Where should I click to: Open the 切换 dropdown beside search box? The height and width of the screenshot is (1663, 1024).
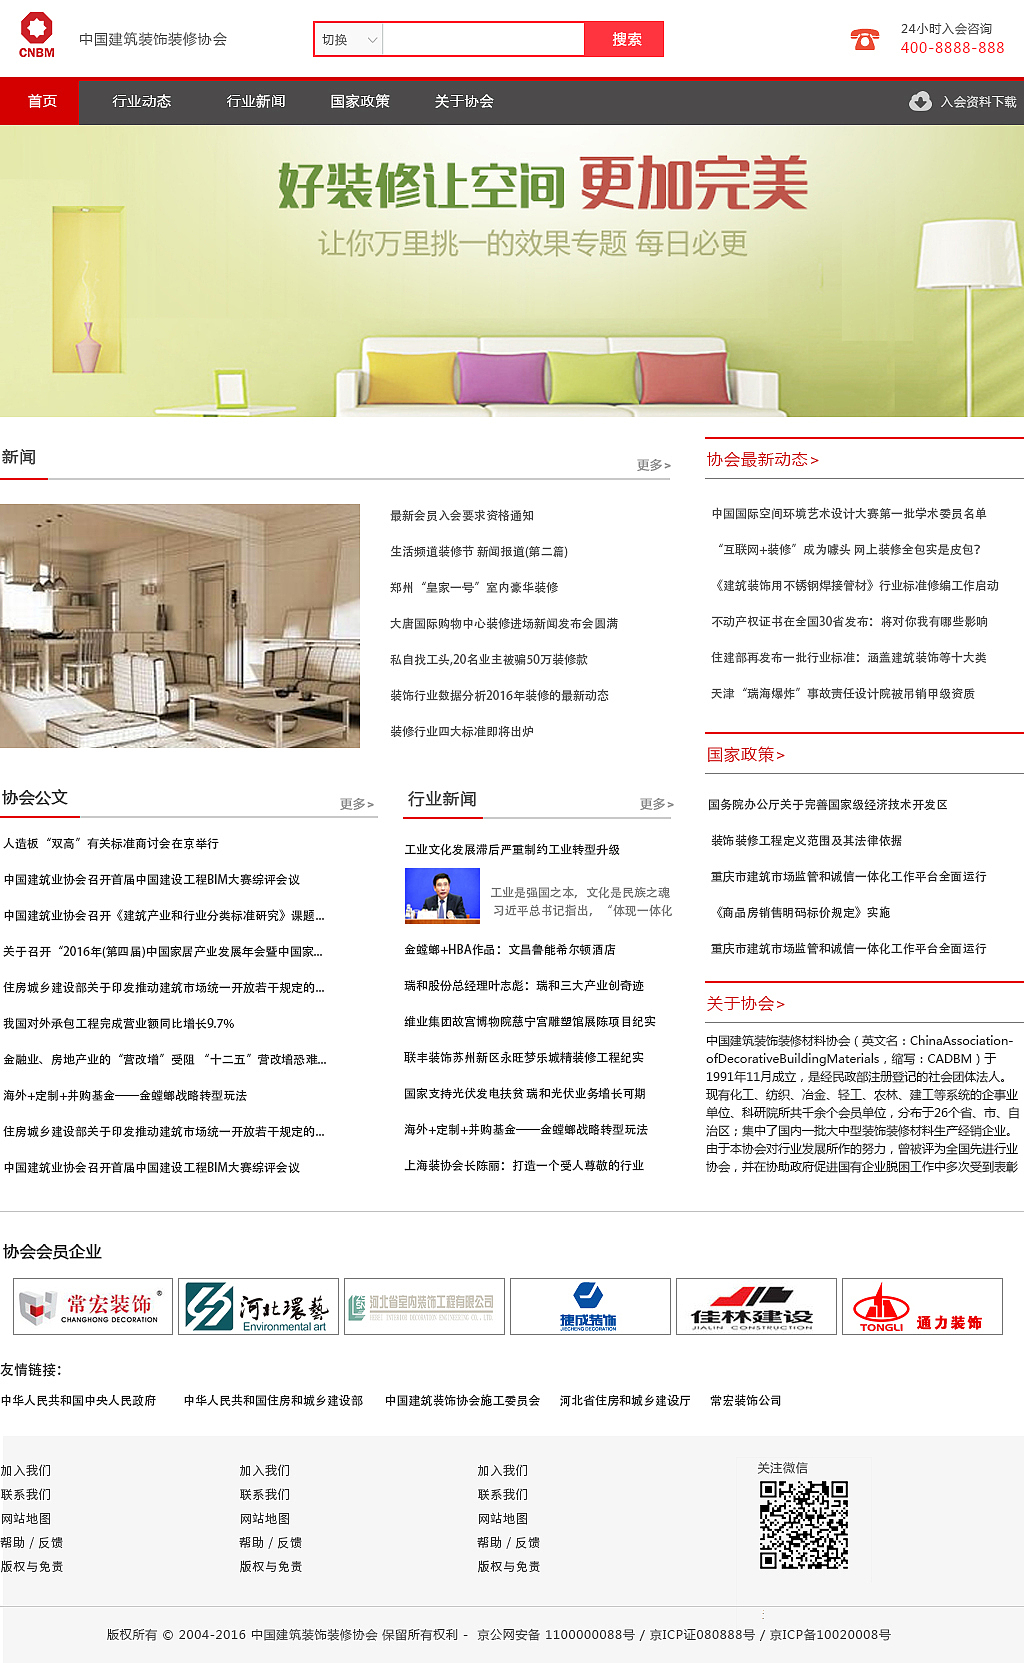point(349,39)
